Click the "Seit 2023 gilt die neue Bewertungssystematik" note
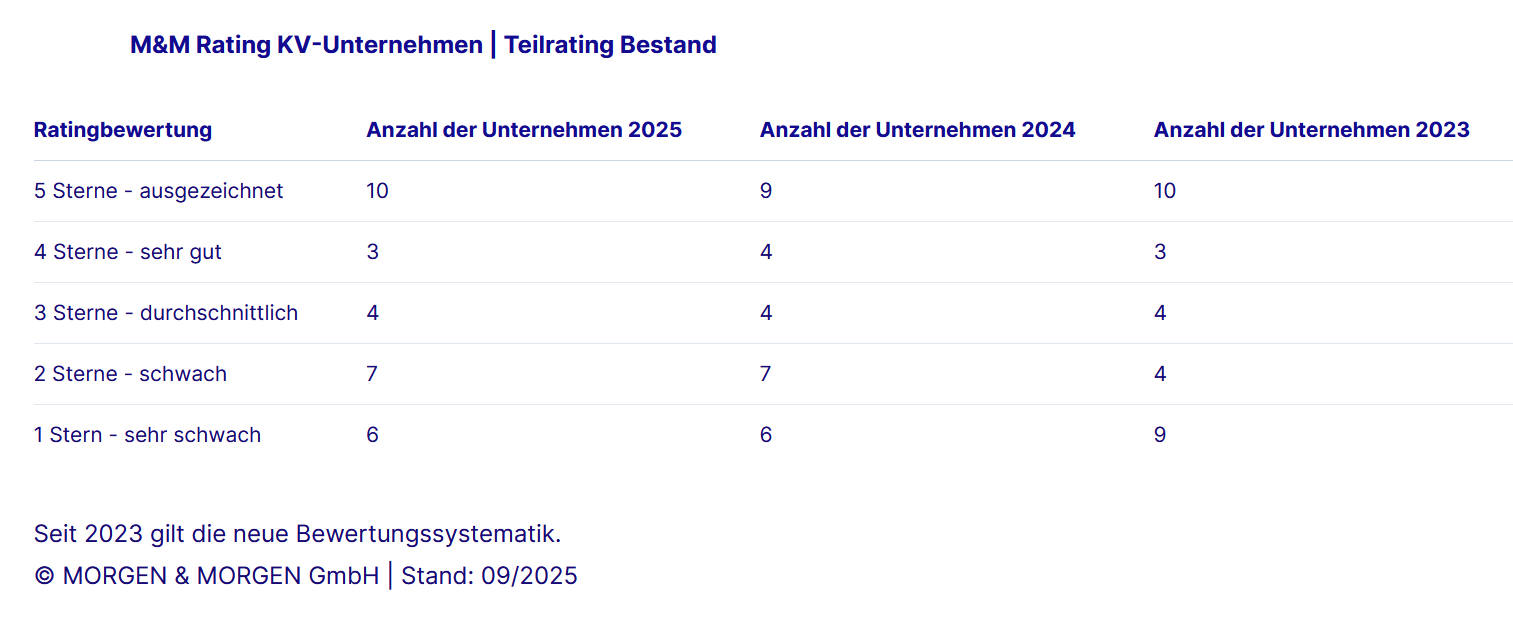The width and height of the screenshot is (1513, 619). tap(297, 534)
